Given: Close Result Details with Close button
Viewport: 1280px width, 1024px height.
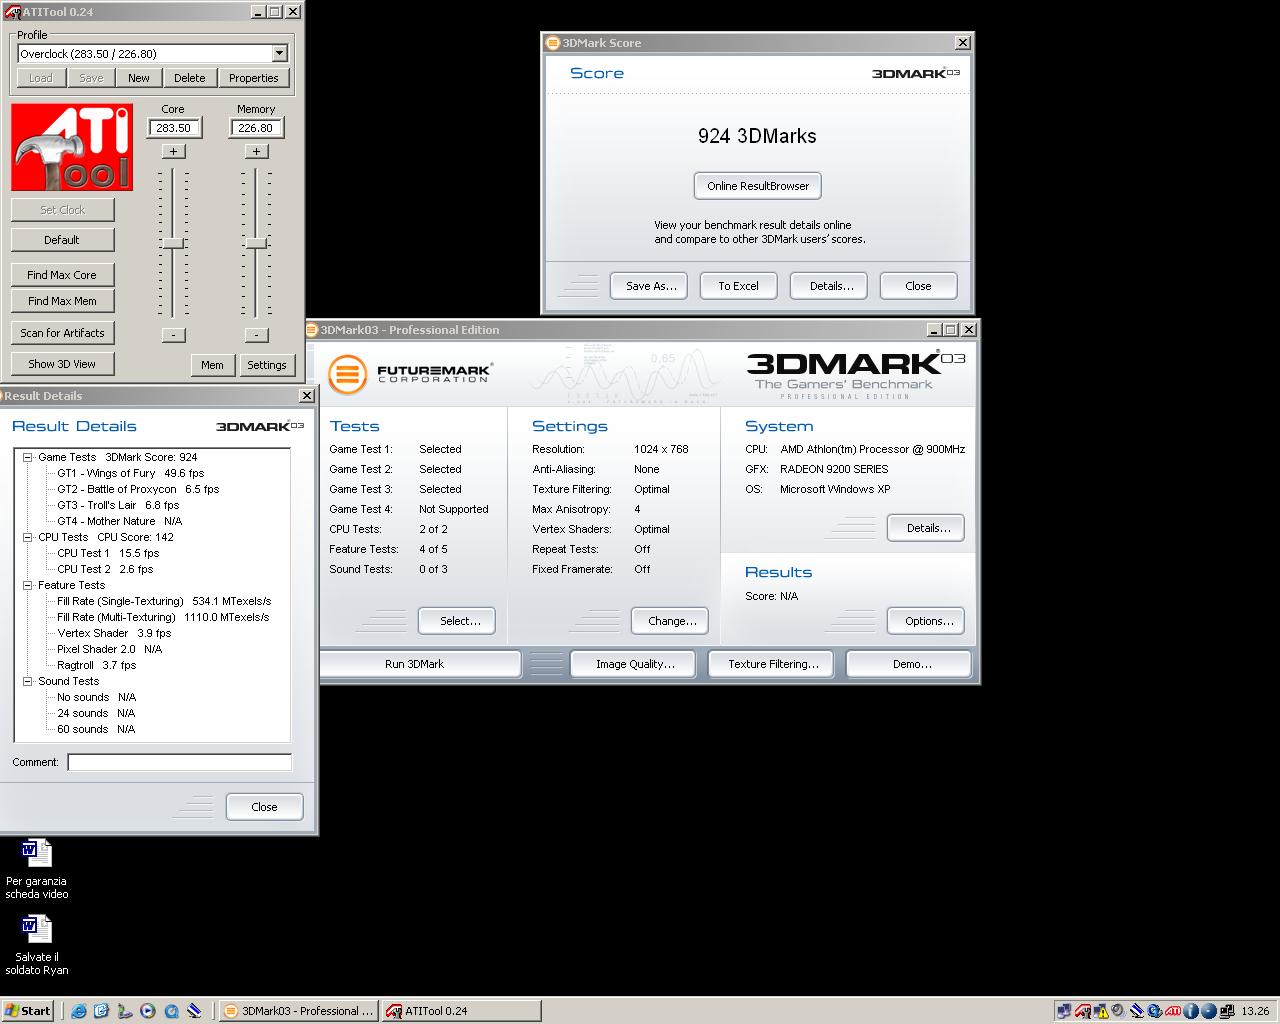Looking at the screenshot, I should pyautogui.click(x=264, y=807).
